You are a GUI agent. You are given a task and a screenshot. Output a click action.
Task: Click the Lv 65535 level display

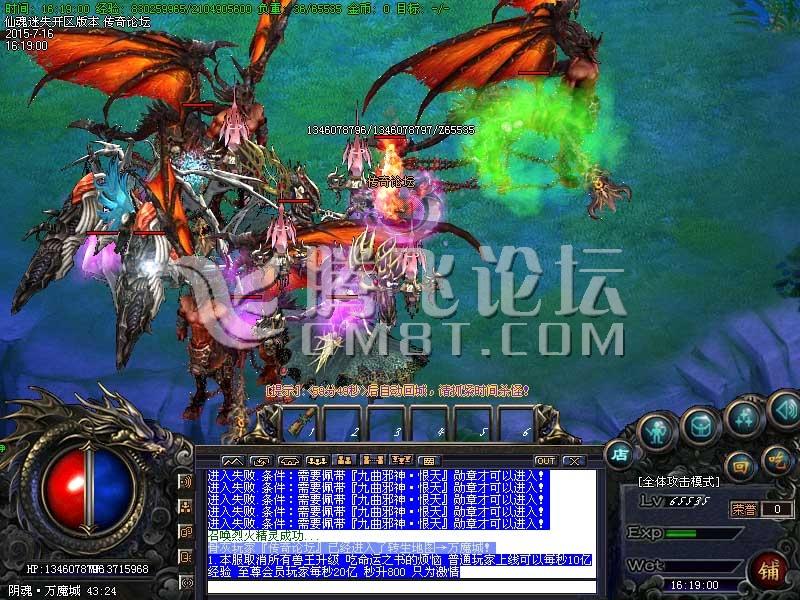(x=674, y=501)
